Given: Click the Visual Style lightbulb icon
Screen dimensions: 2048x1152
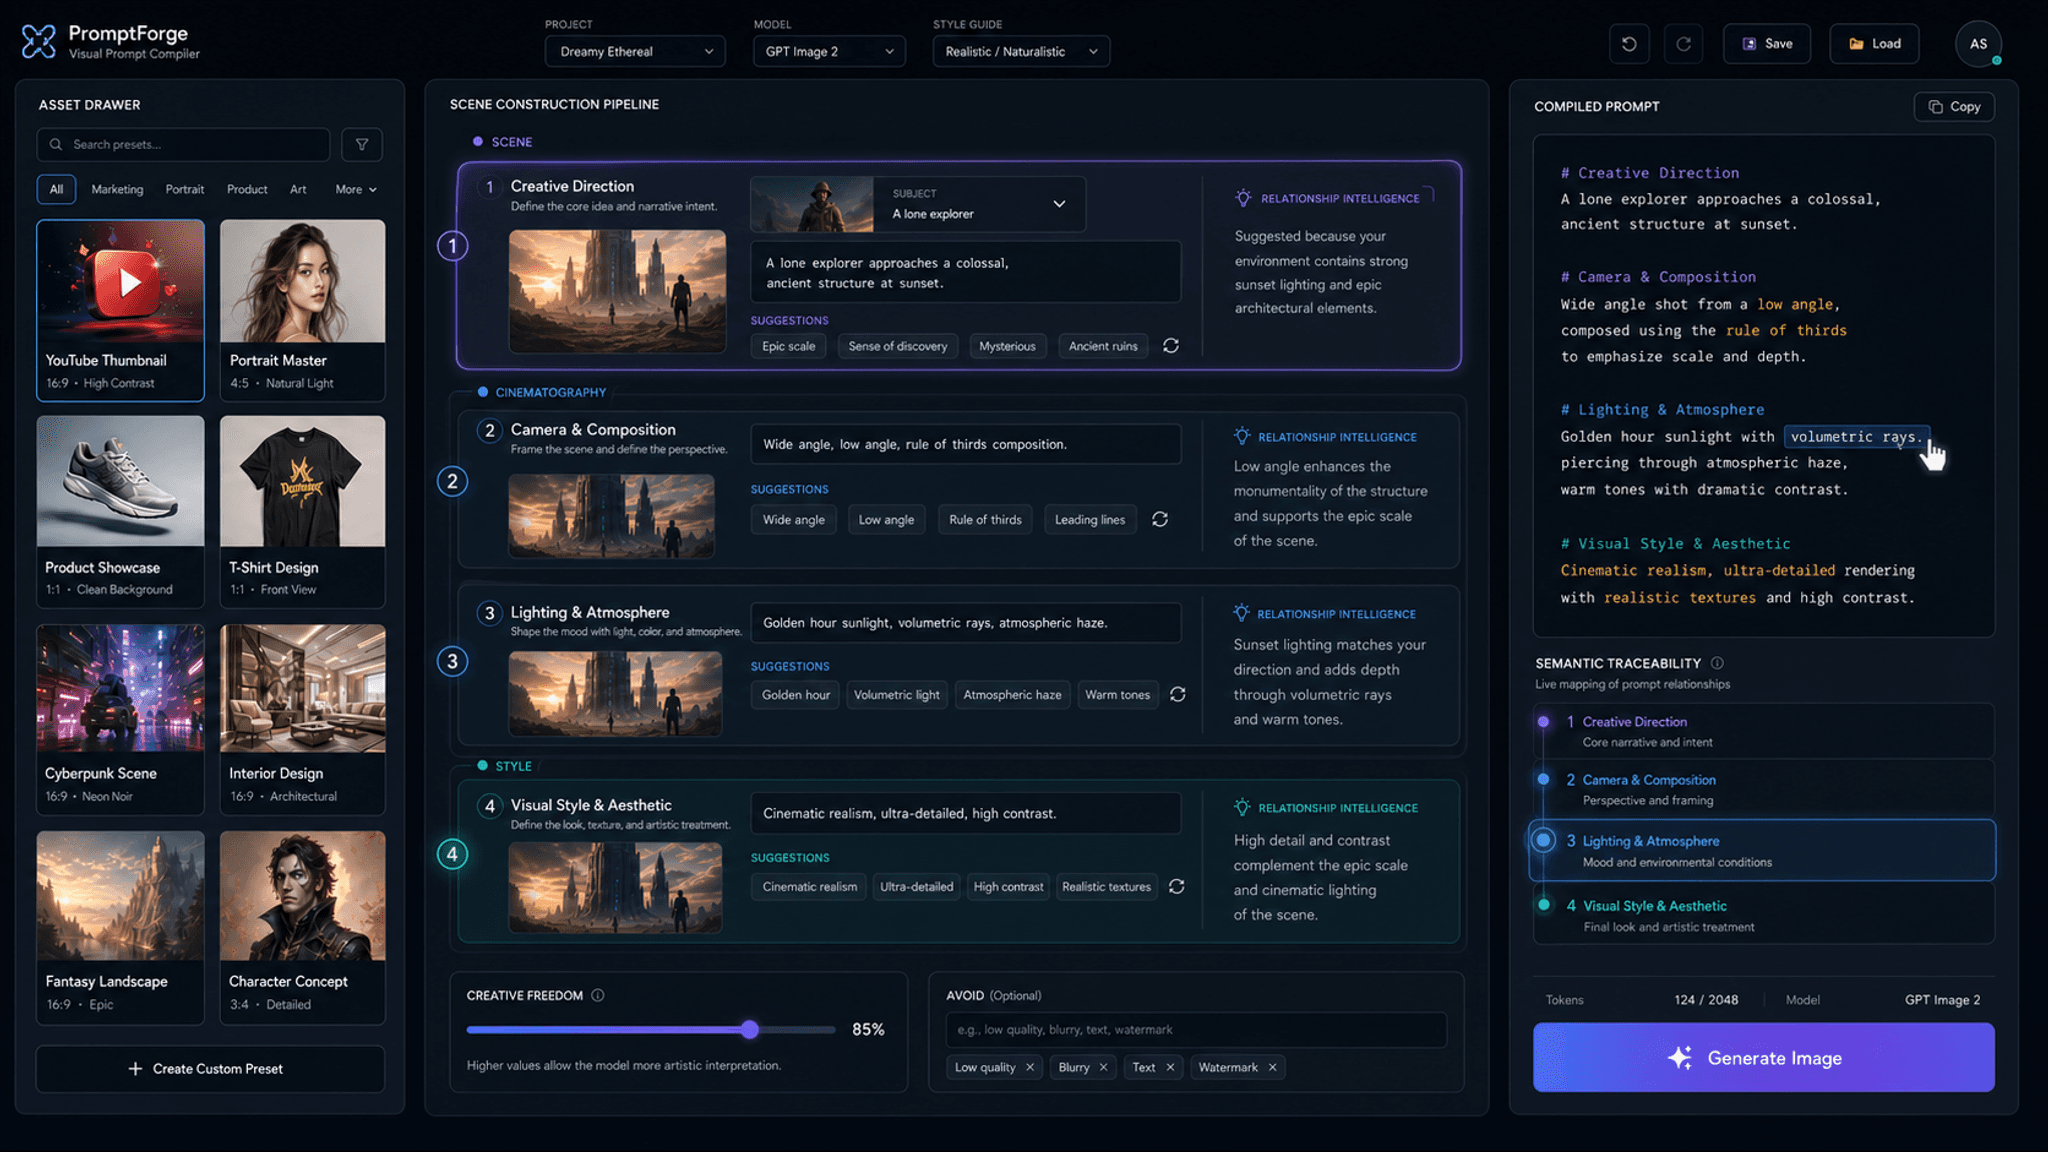Looking at the screenshot, I should point(1242,807).
